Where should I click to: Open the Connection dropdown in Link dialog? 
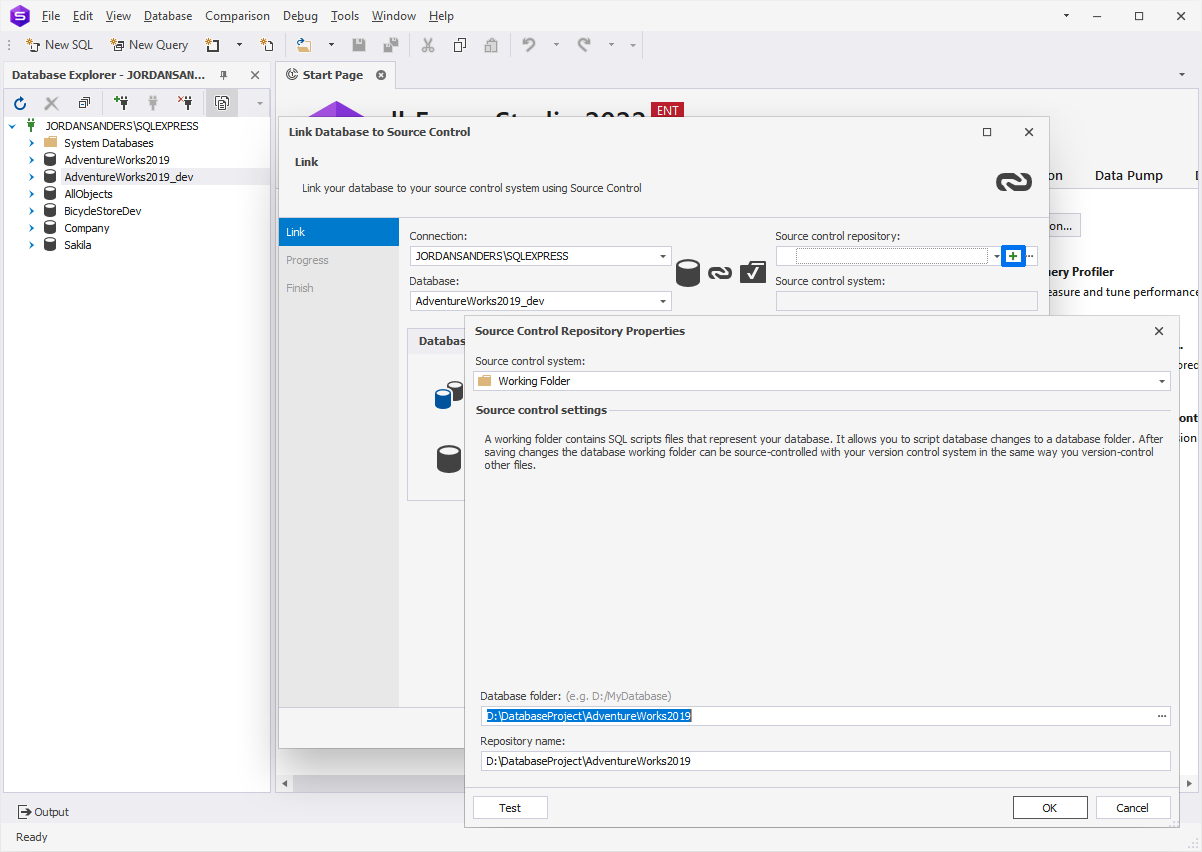664,256
